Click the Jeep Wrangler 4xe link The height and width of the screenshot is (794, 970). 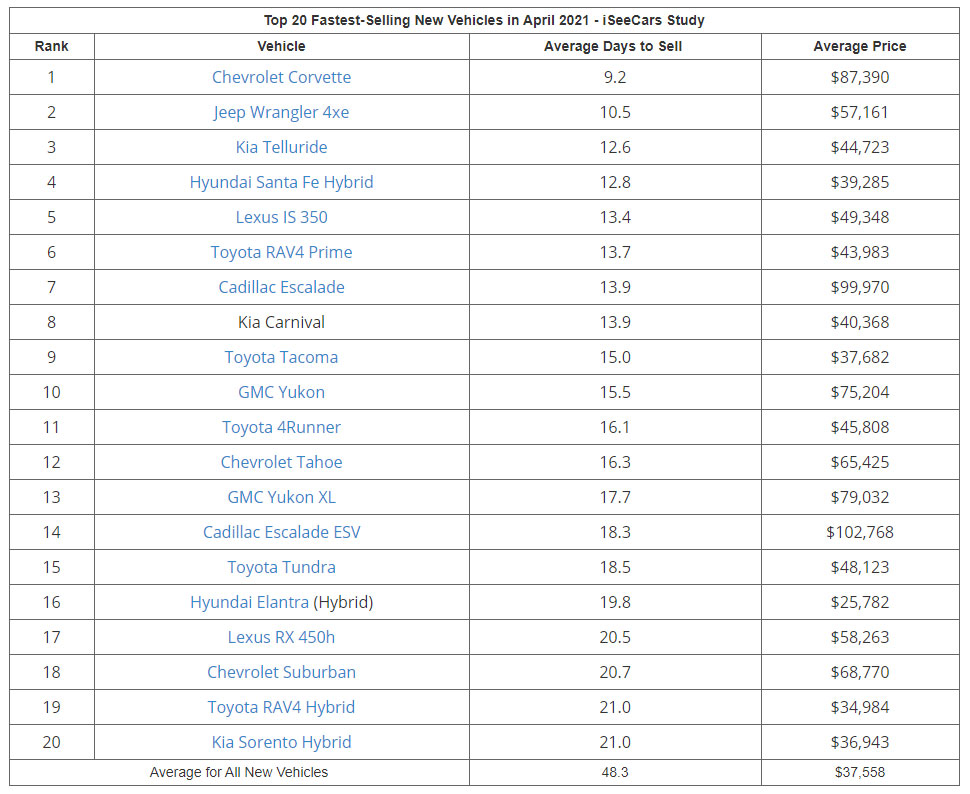click(x=281, y=112)
